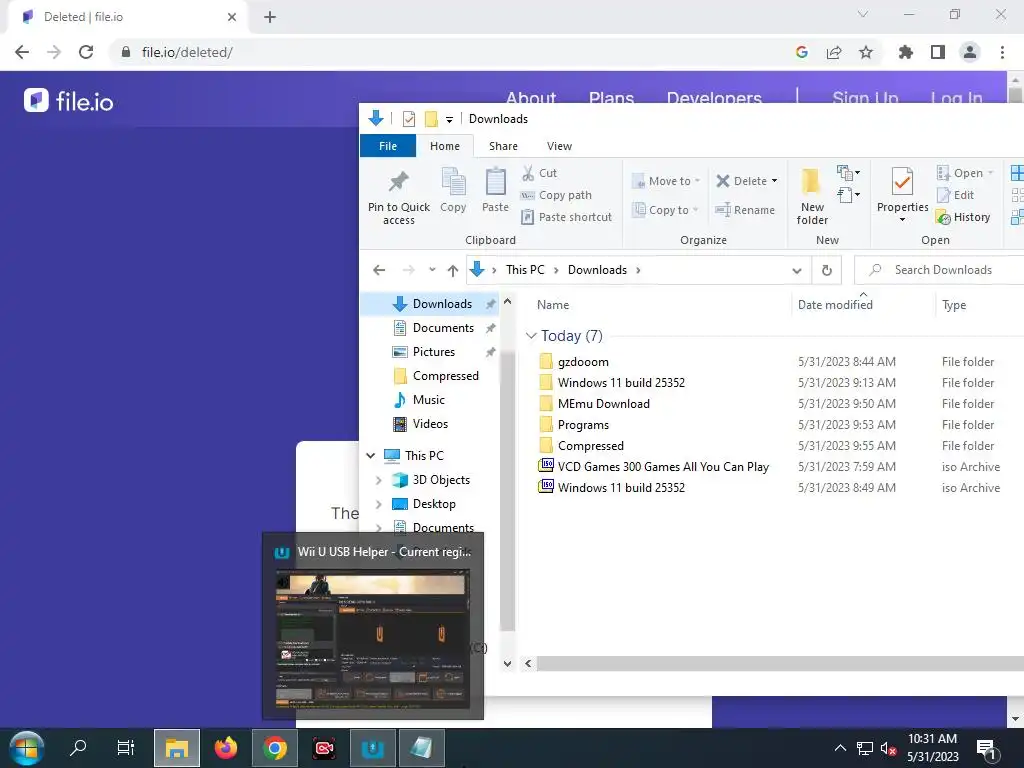This screenshot has width=1024, height=768.
Task: Expand address bar history dropdown
Action: pyautogui.click(x=796, y=270)
